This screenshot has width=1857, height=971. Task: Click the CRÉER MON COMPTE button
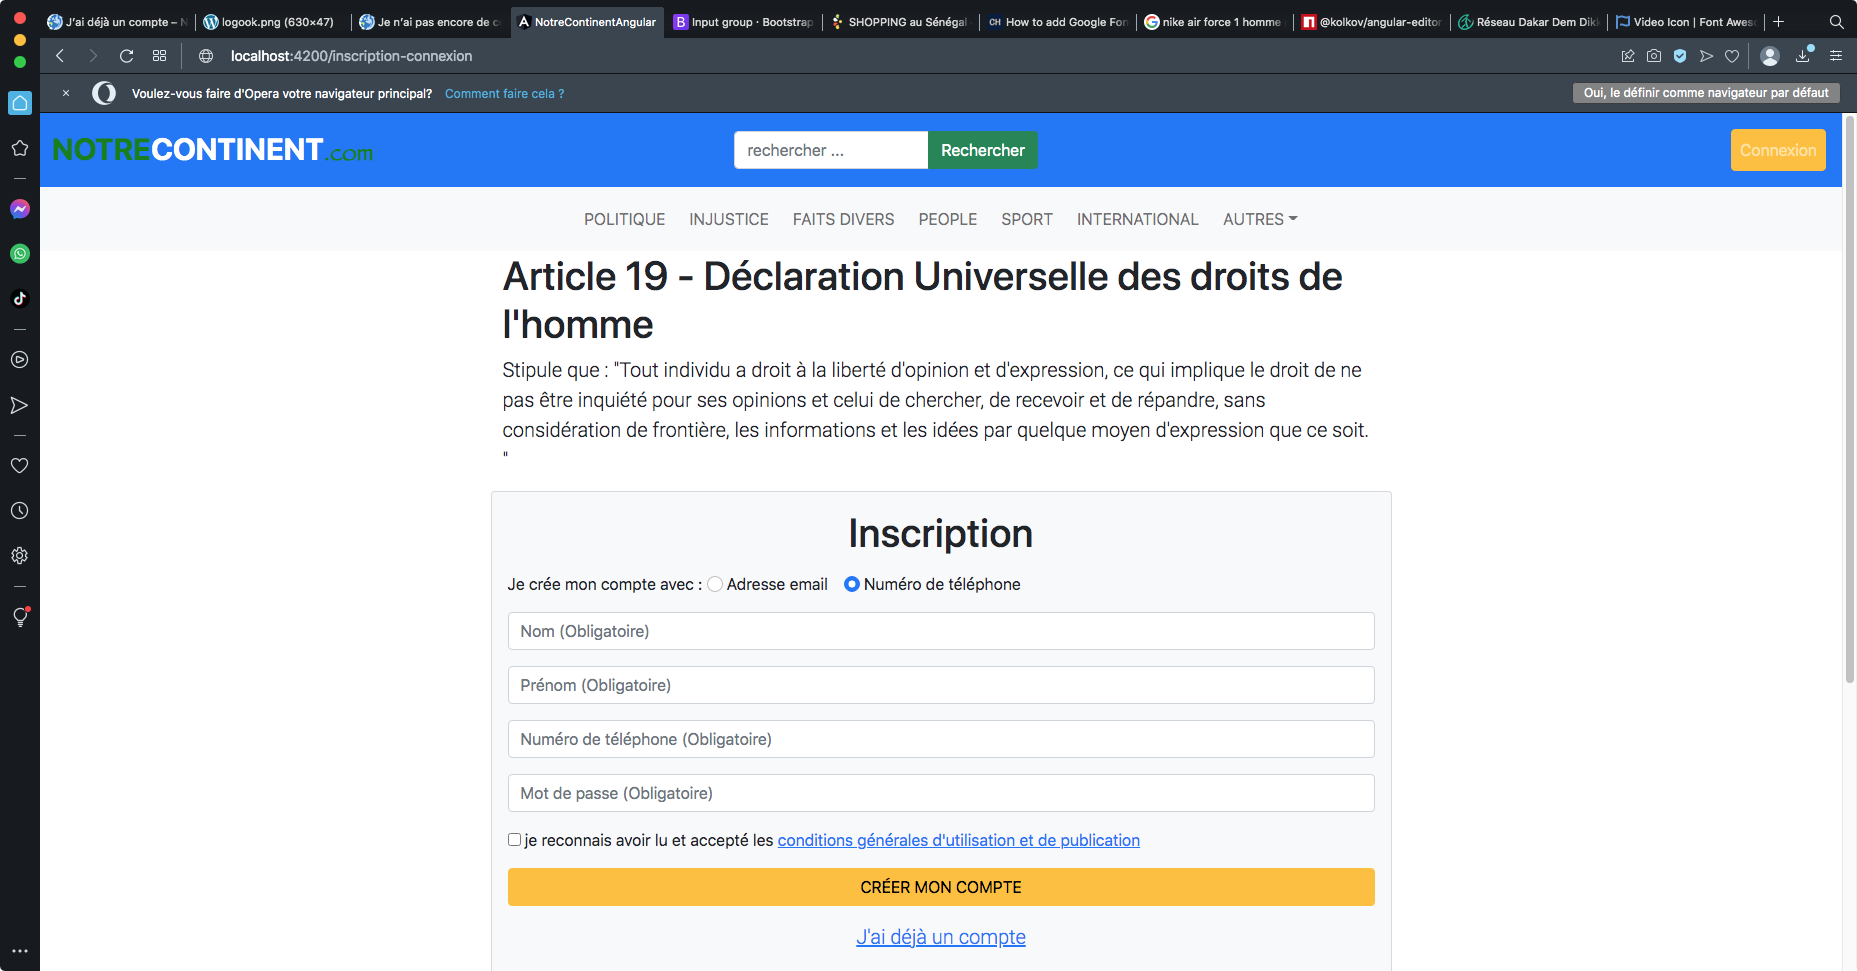(940, 887)
